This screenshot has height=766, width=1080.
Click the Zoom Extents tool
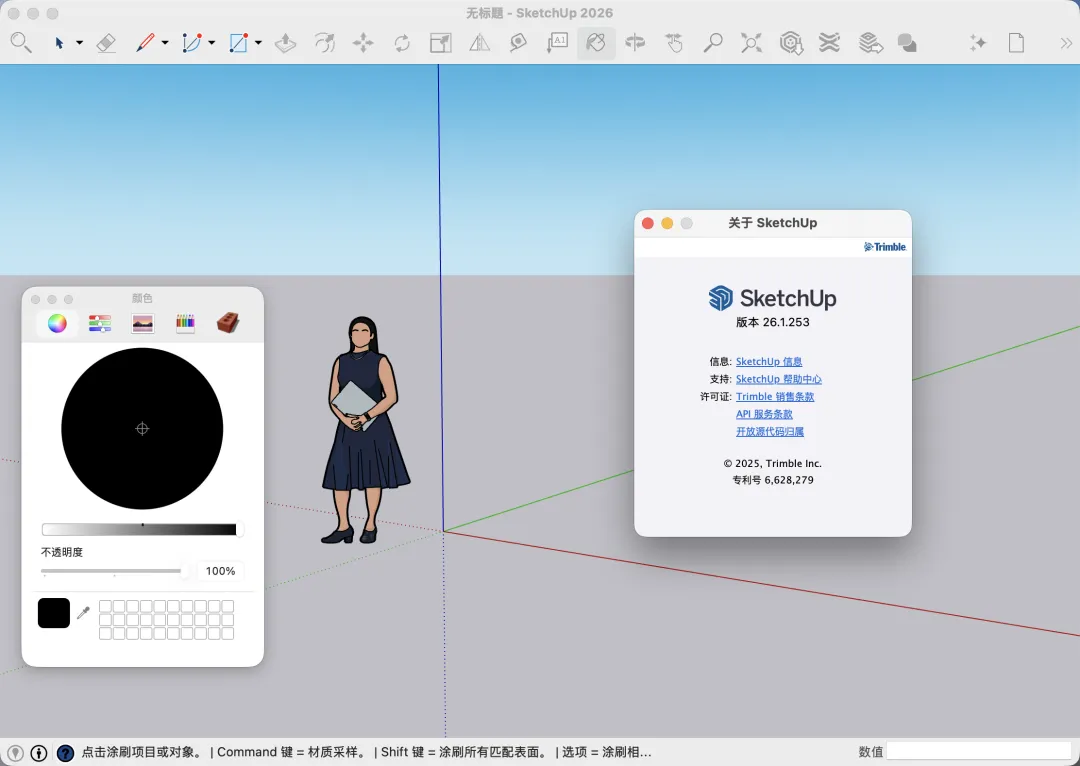pyautogui.click(x=751, y=43)
